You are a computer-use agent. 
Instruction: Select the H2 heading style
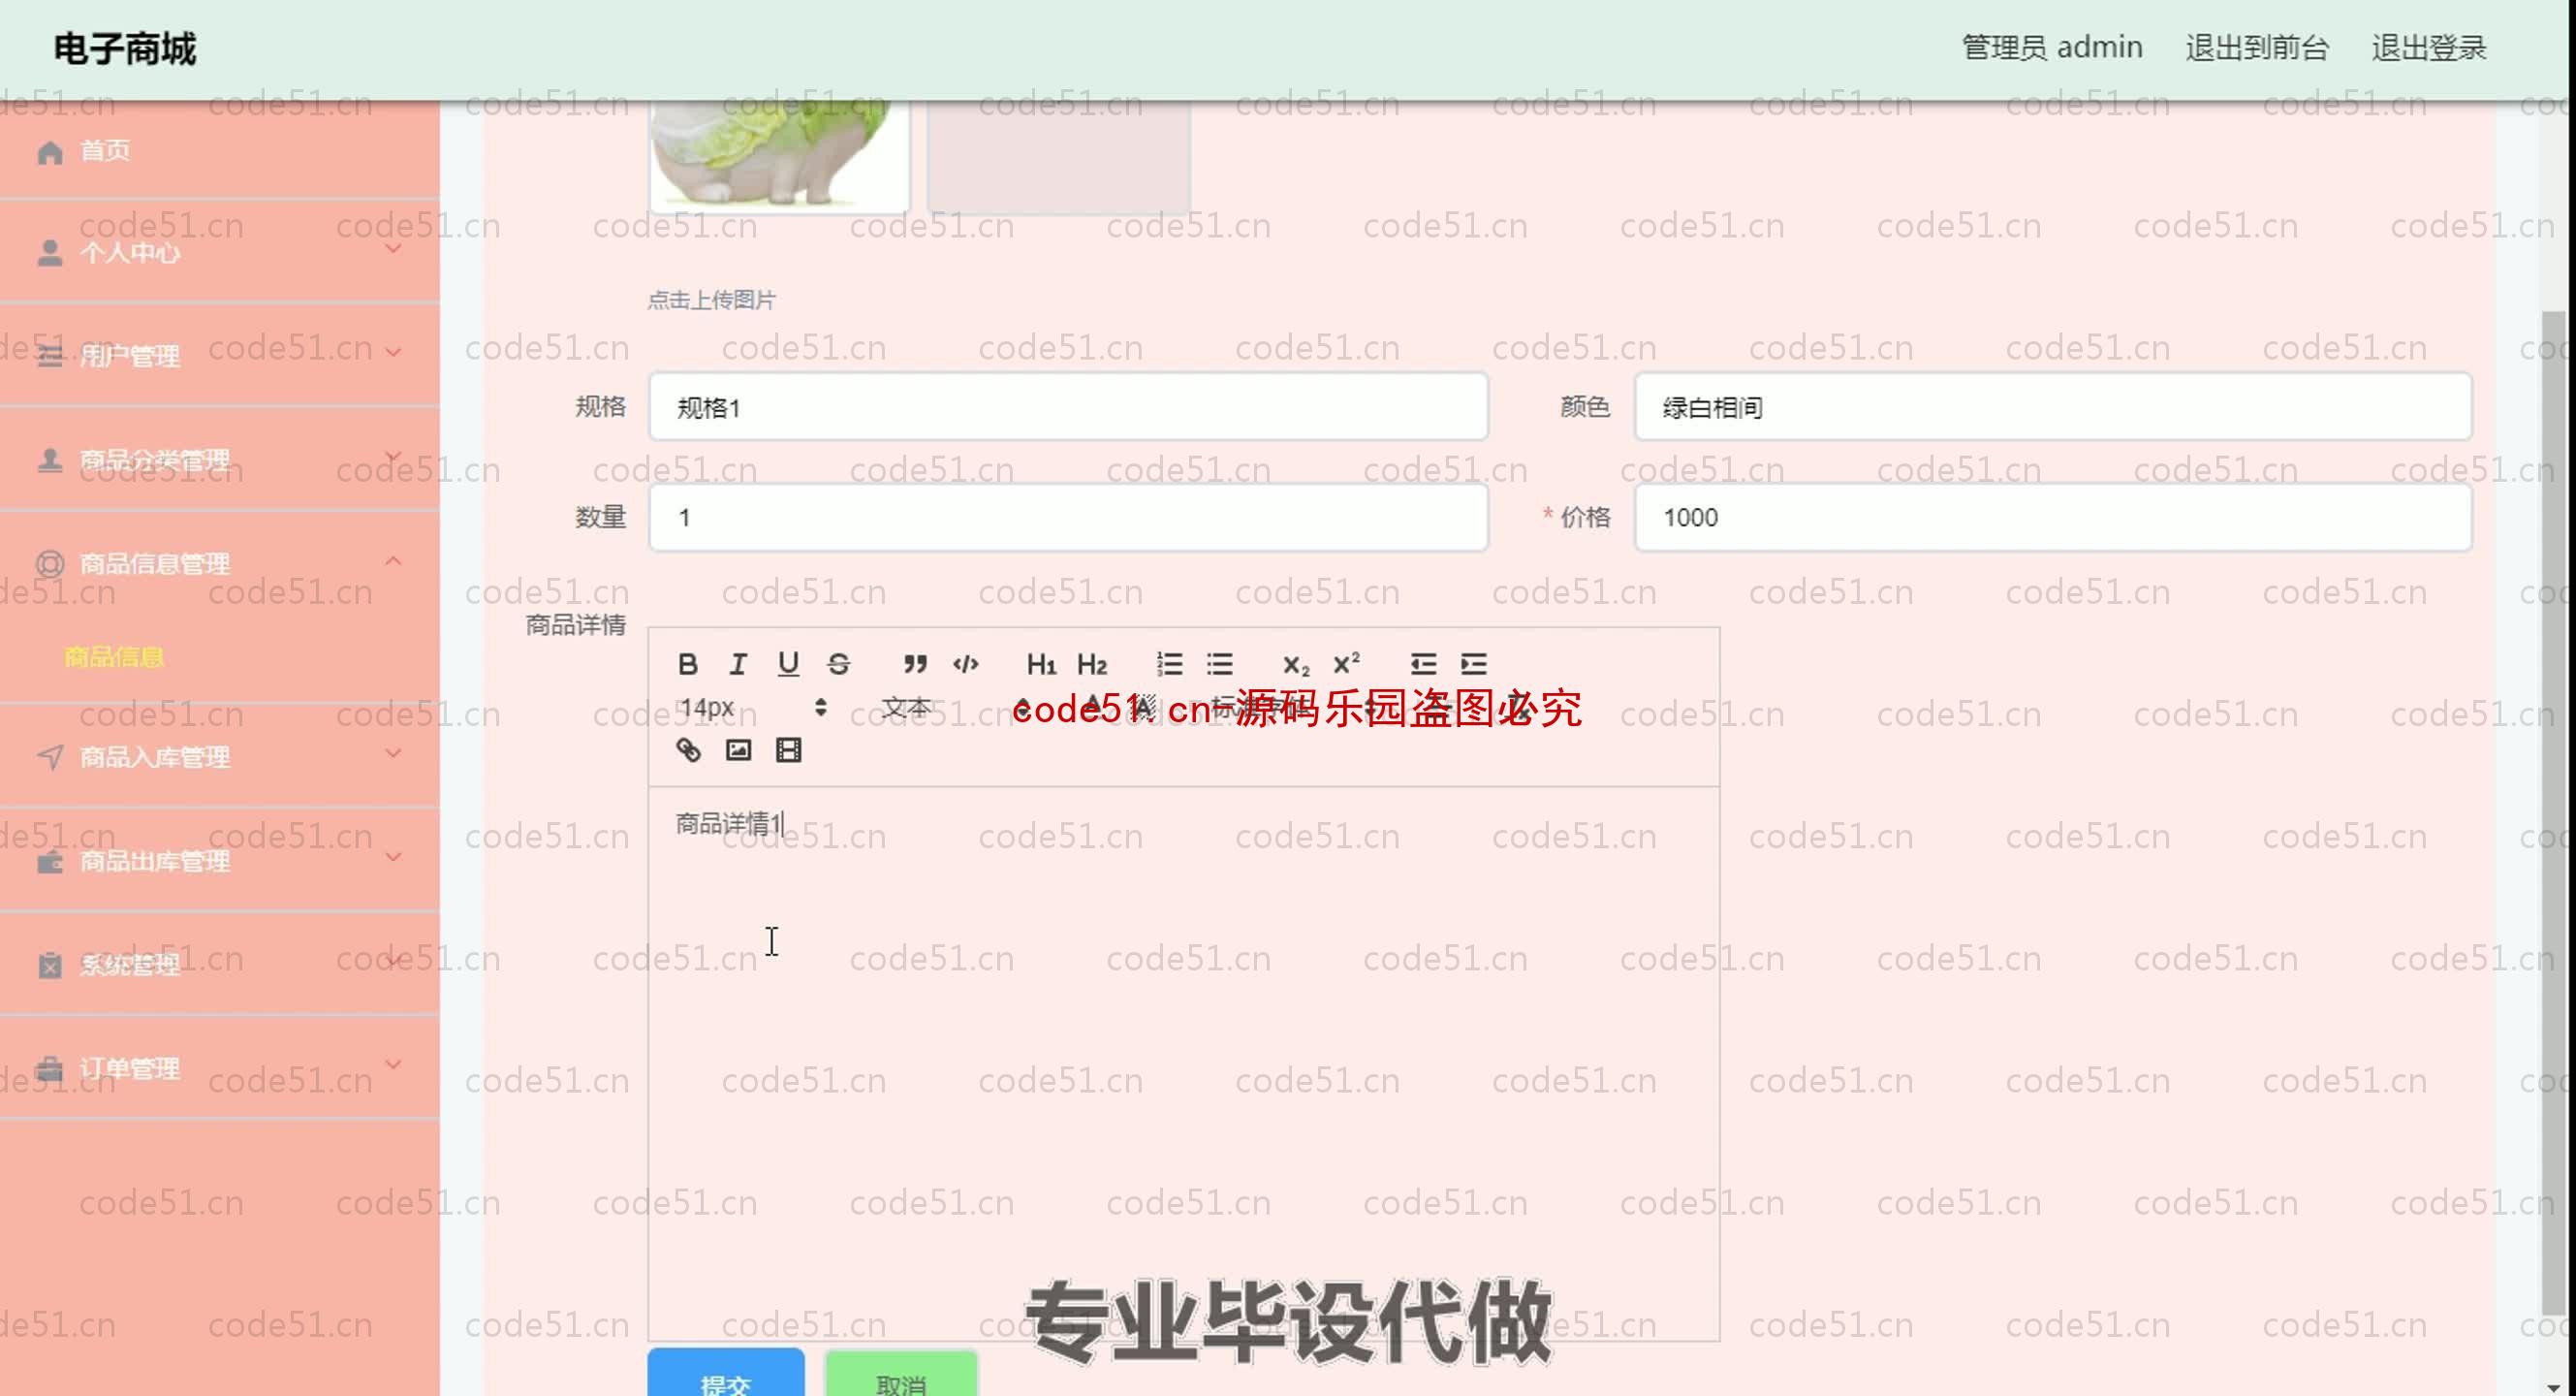(x=1091, y=664)
